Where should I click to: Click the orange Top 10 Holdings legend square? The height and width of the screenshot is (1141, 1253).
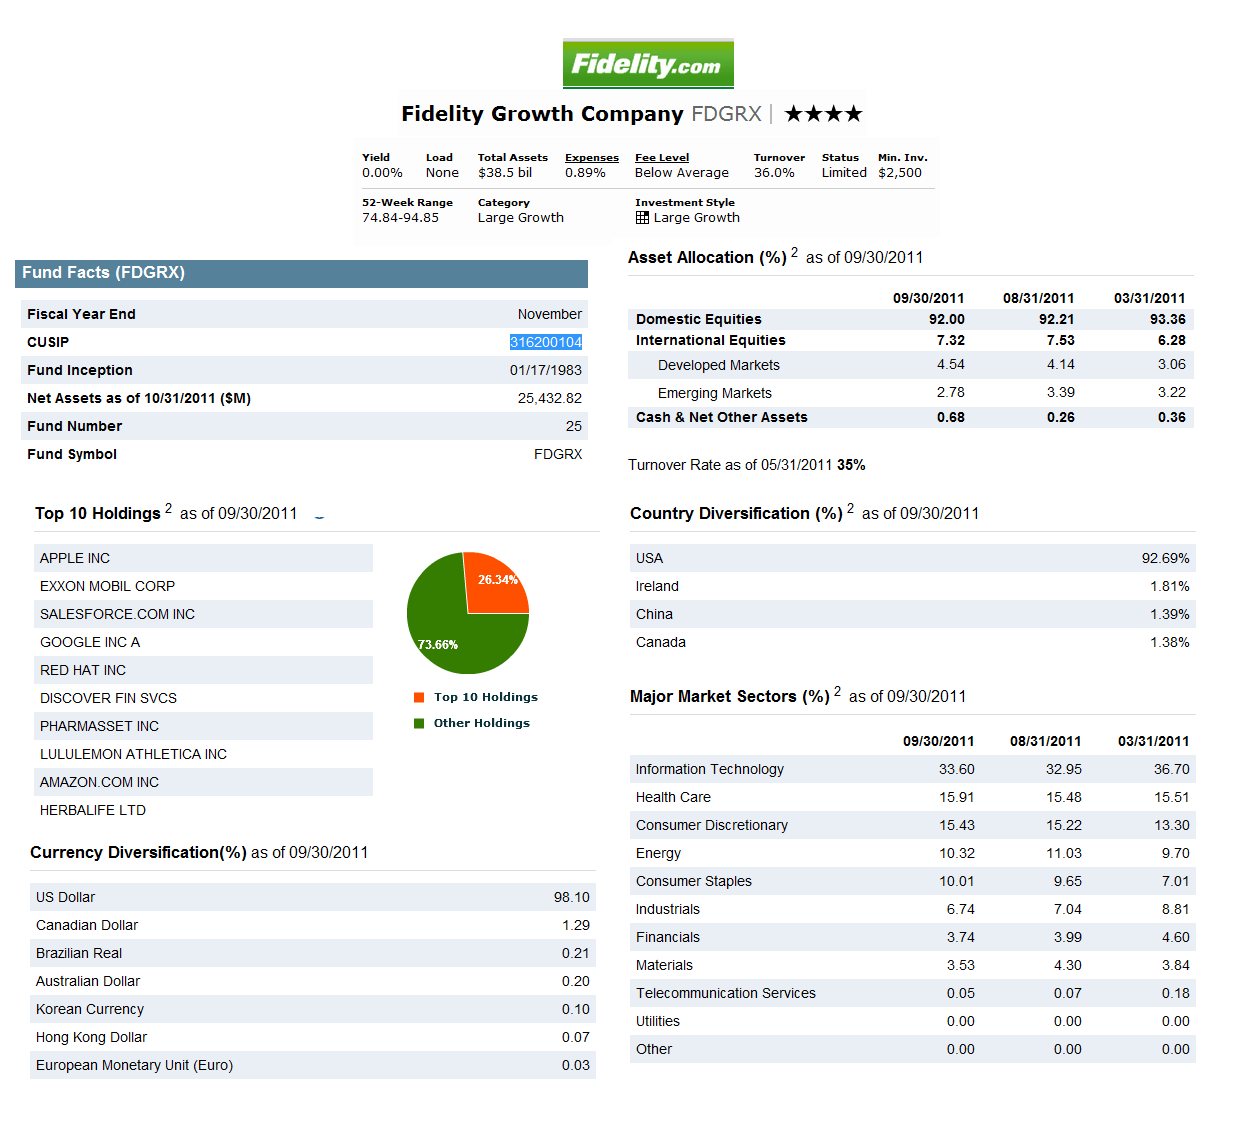click(x=419, y=697)
